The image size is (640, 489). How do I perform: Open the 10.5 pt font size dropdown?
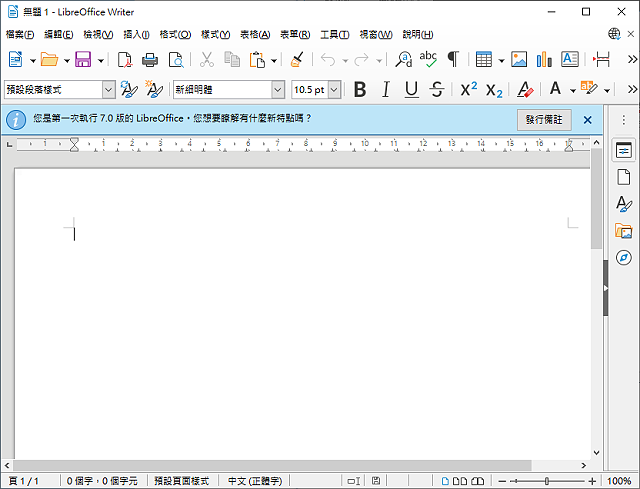334,89
